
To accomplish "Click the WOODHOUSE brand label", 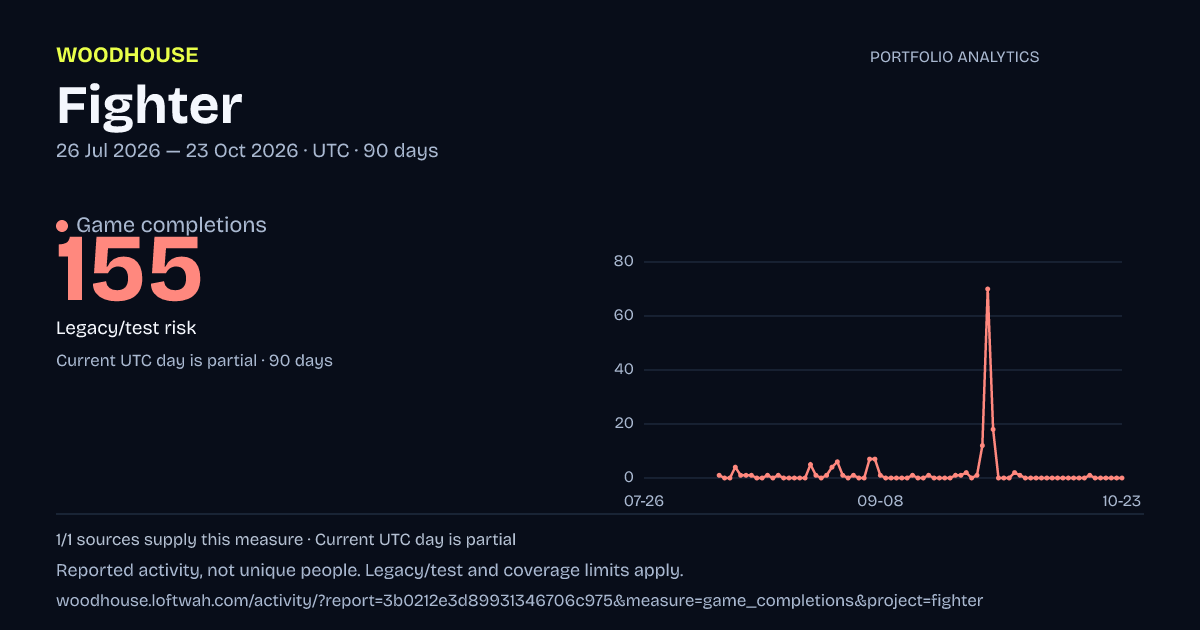I will (x=127, y=55).
